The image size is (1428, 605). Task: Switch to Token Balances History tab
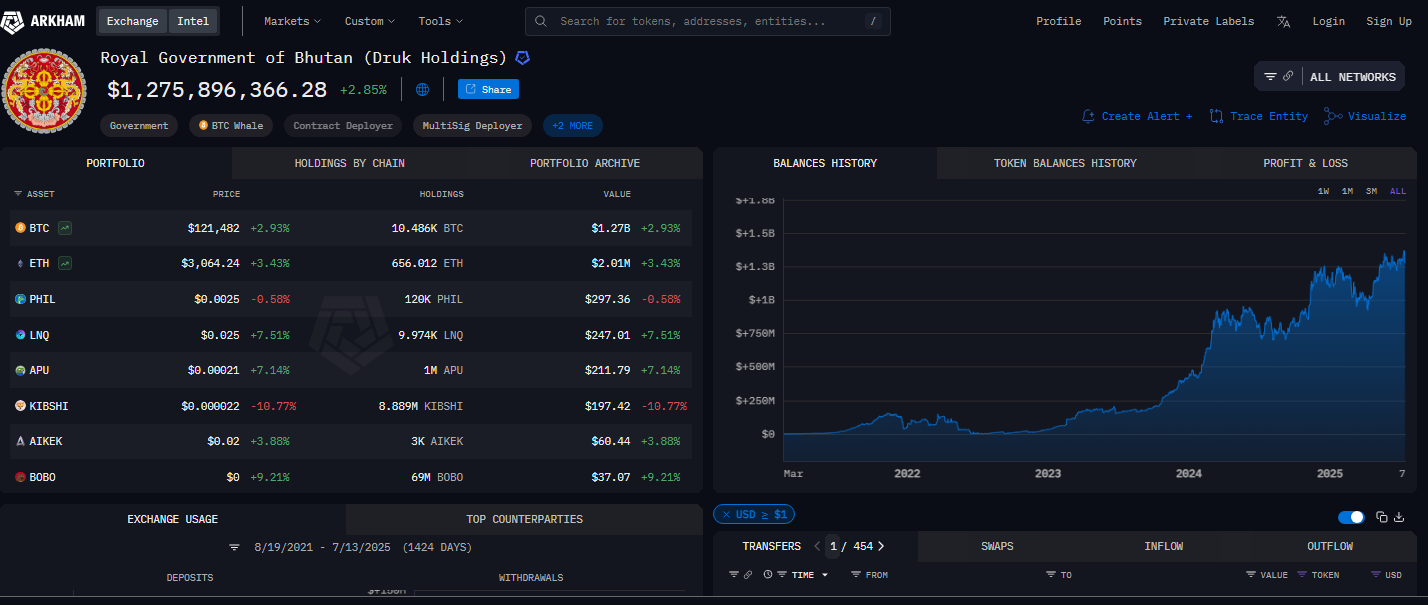tap(1065, 163)
